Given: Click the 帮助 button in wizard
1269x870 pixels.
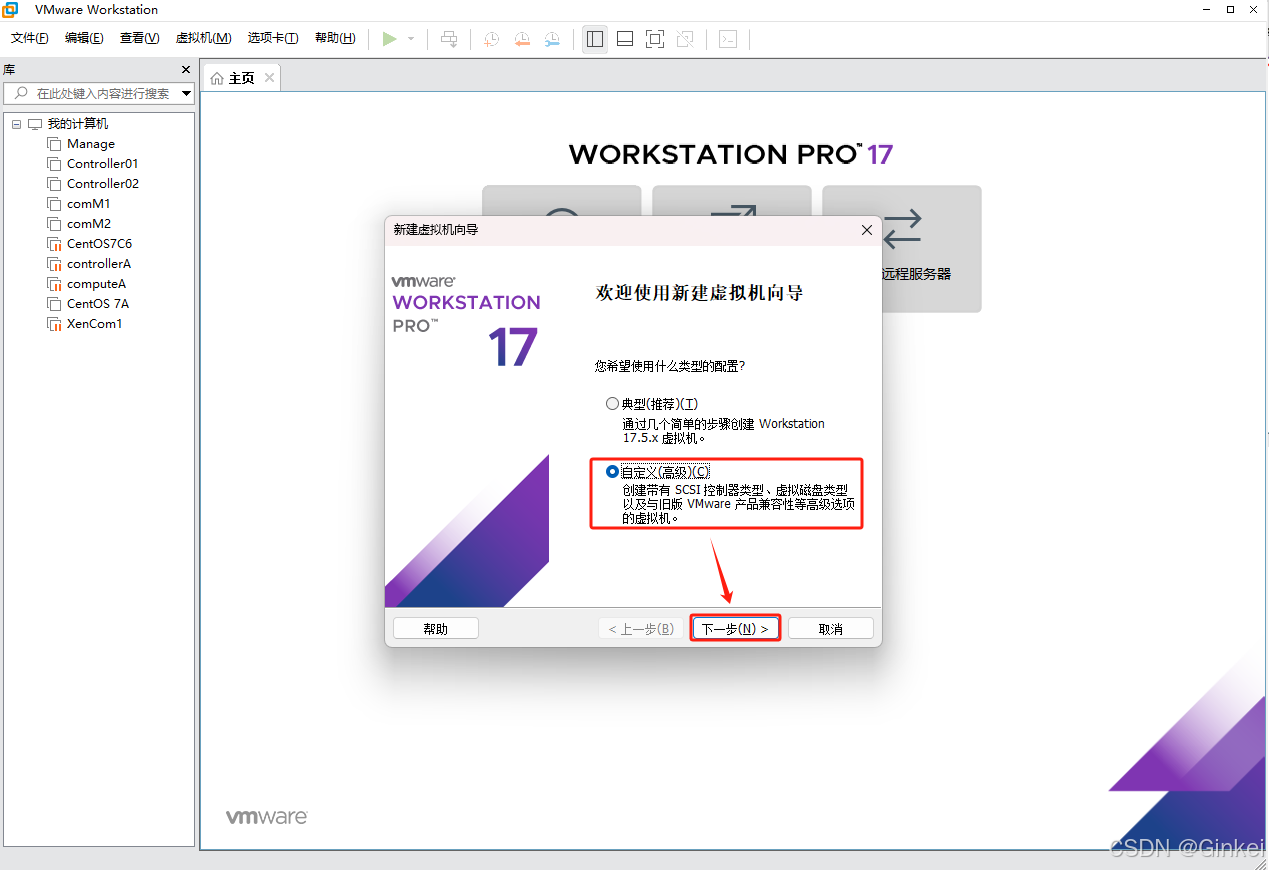Looking at the screenshot, I should click(x=436, y=629).
